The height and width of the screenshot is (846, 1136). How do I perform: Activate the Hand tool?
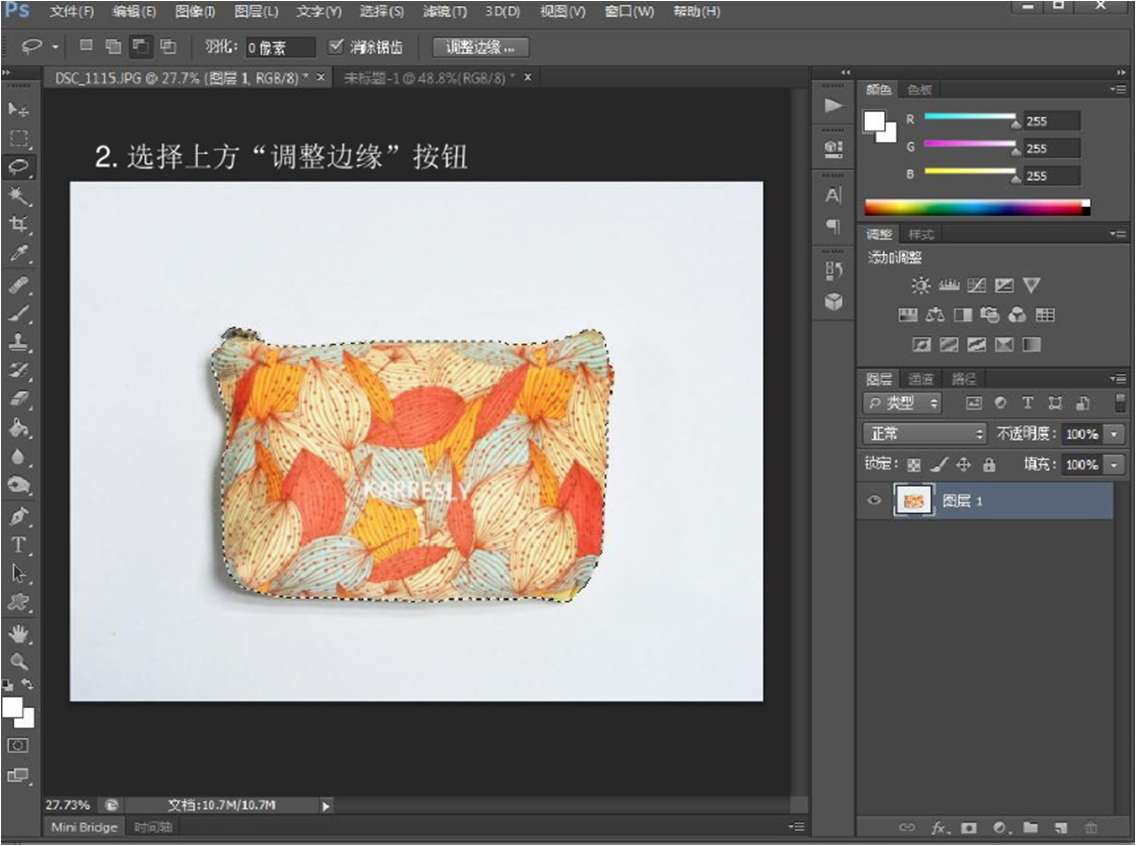point(19,633)
